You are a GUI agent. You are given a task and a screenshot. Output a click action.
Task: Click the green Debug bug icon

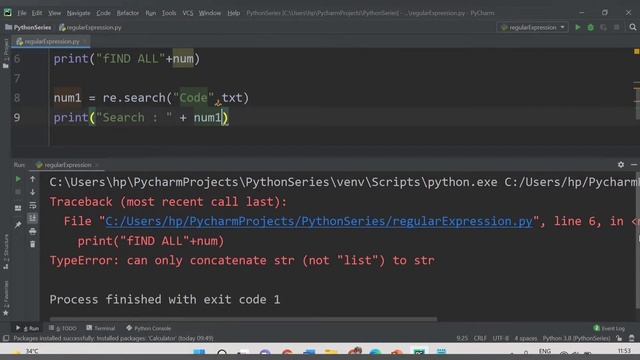(x=591, y=27)
